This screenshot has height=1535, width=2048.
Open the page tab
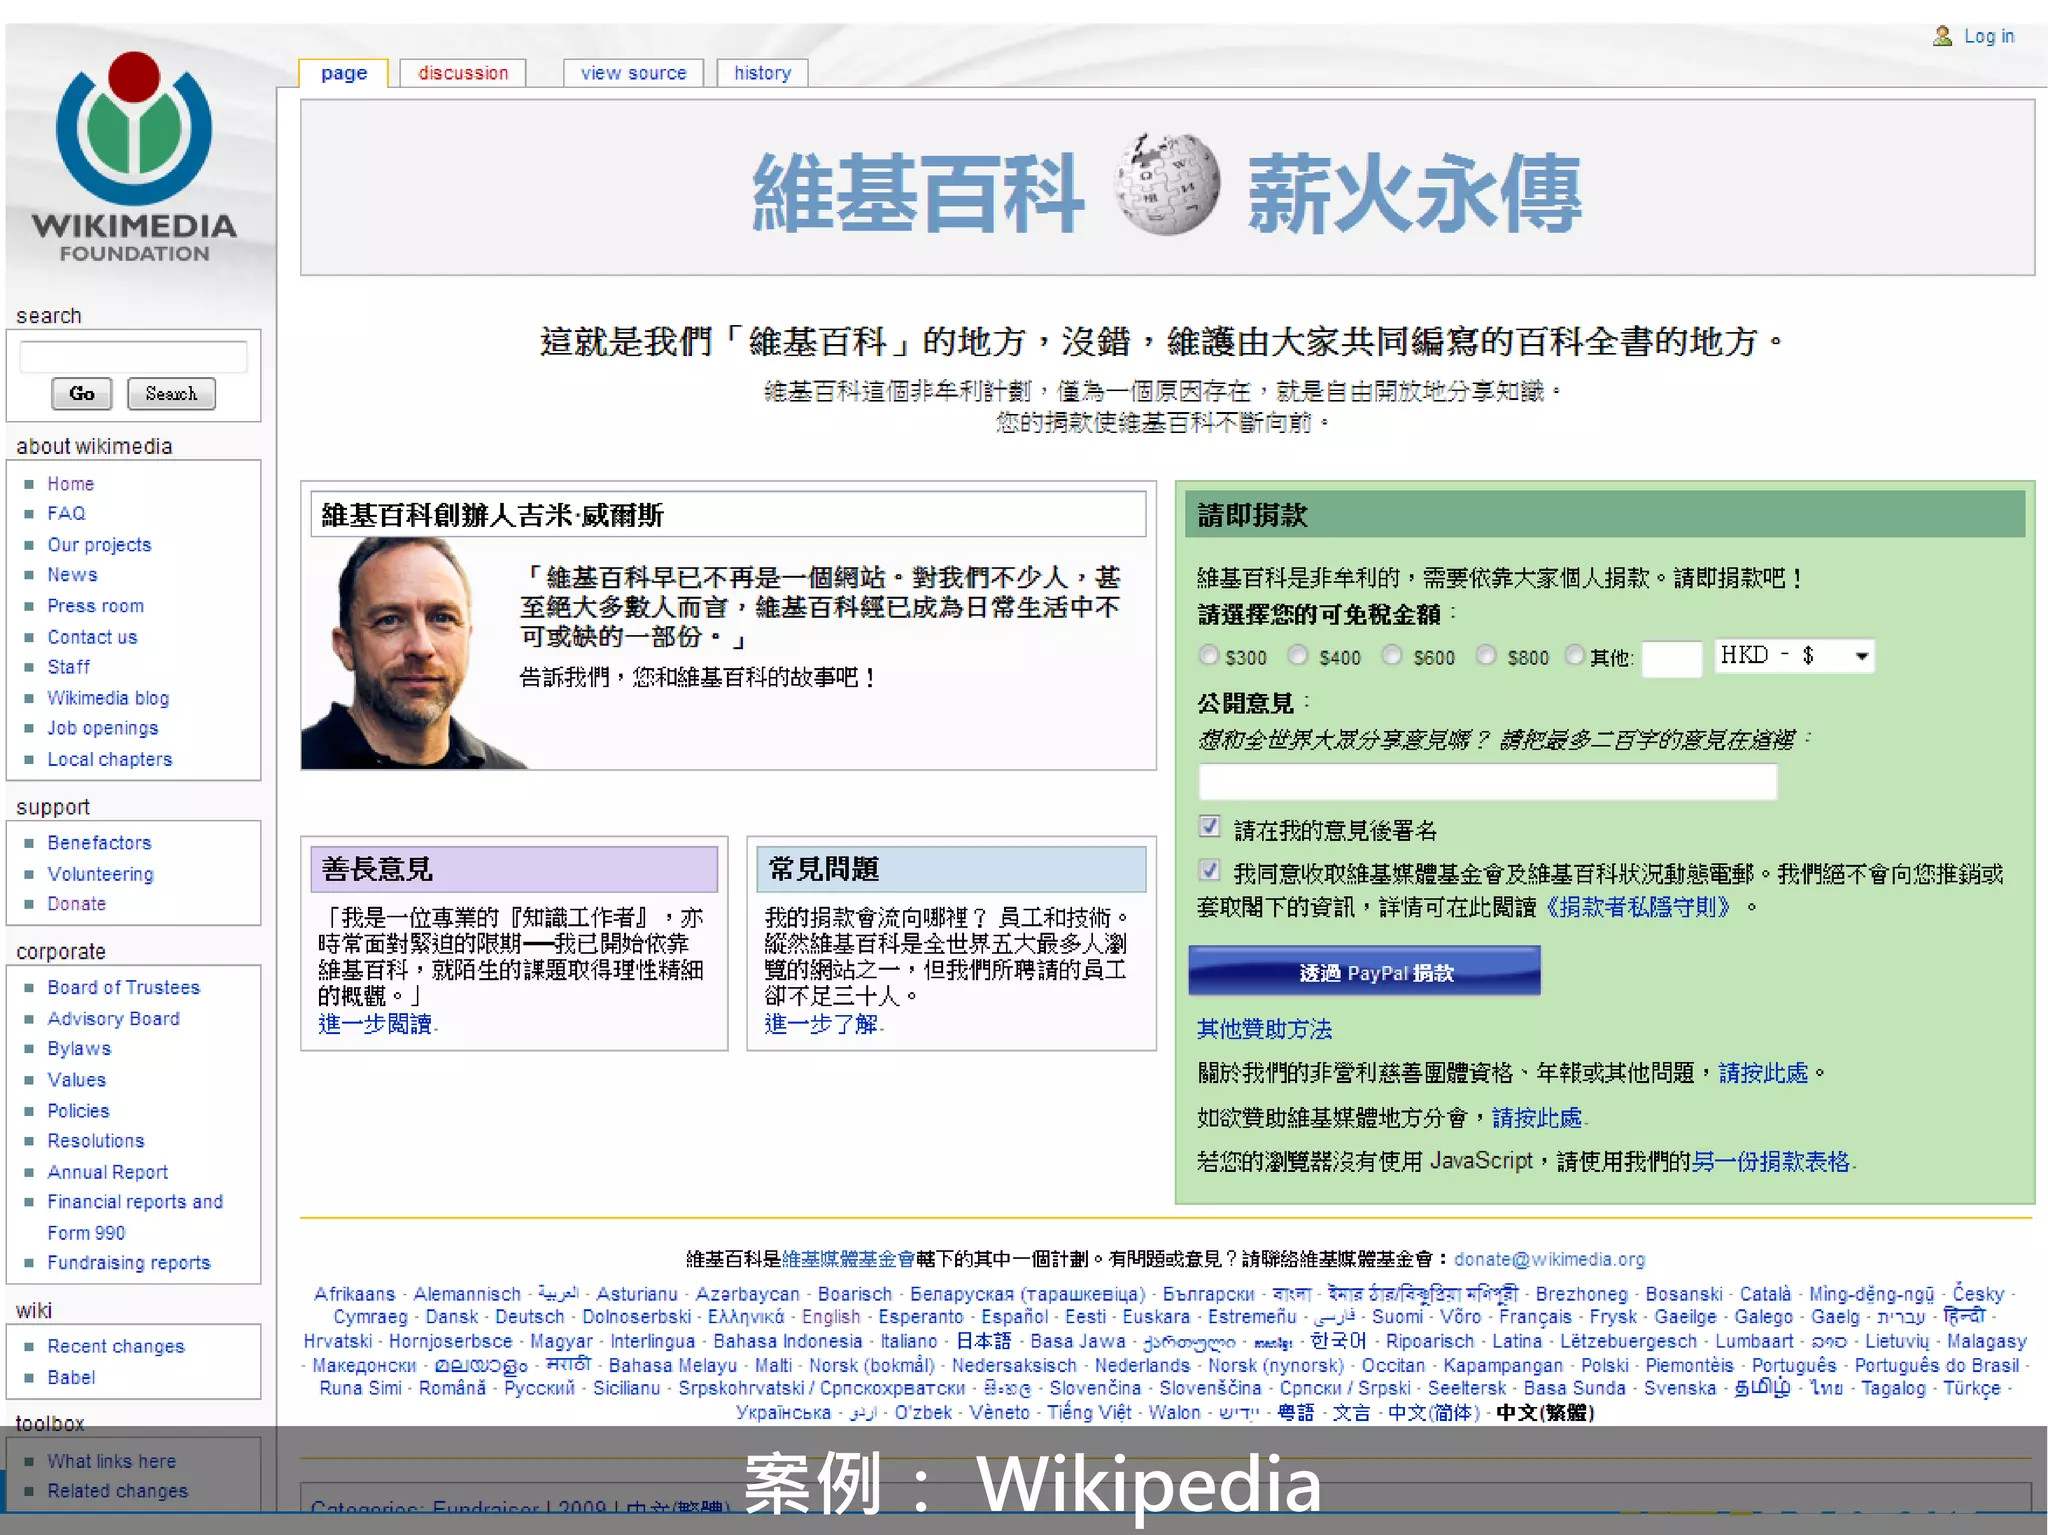tap(344, 73)
